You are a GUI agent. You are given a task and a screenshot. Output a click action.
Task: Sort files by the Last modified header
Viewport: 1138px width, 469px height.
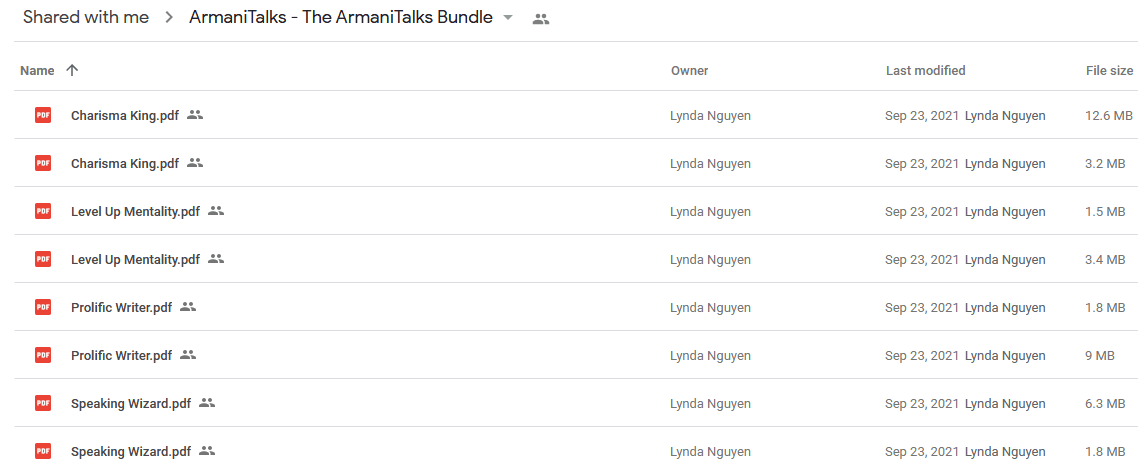(x=925, y=70)
